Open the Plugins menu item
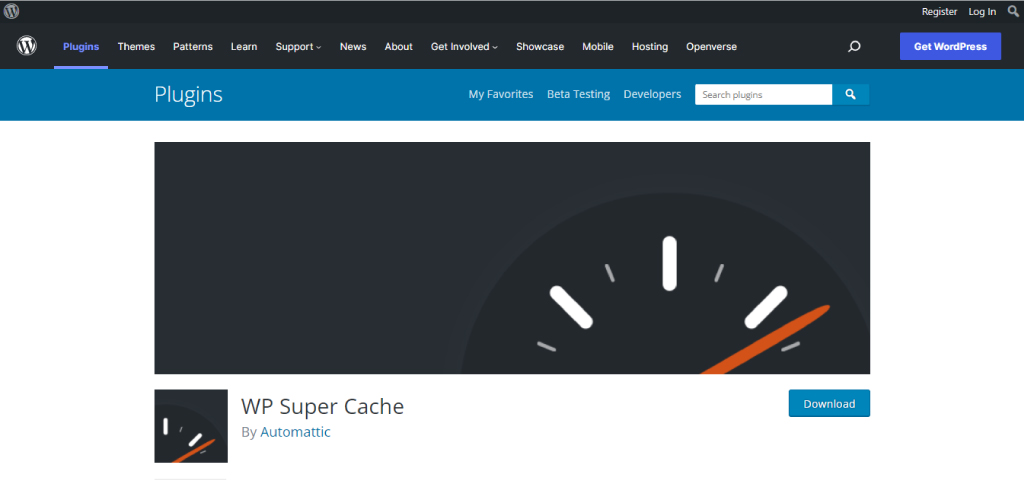The height and width of the screenshot is (480, 1024). 81,46
